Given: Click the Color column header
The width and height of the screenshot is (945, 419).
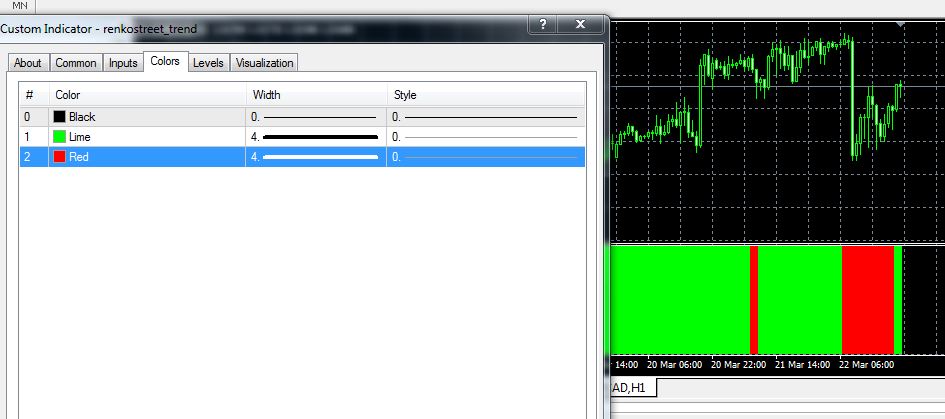Looking at the screenshot, I should [x=148, y=95].
